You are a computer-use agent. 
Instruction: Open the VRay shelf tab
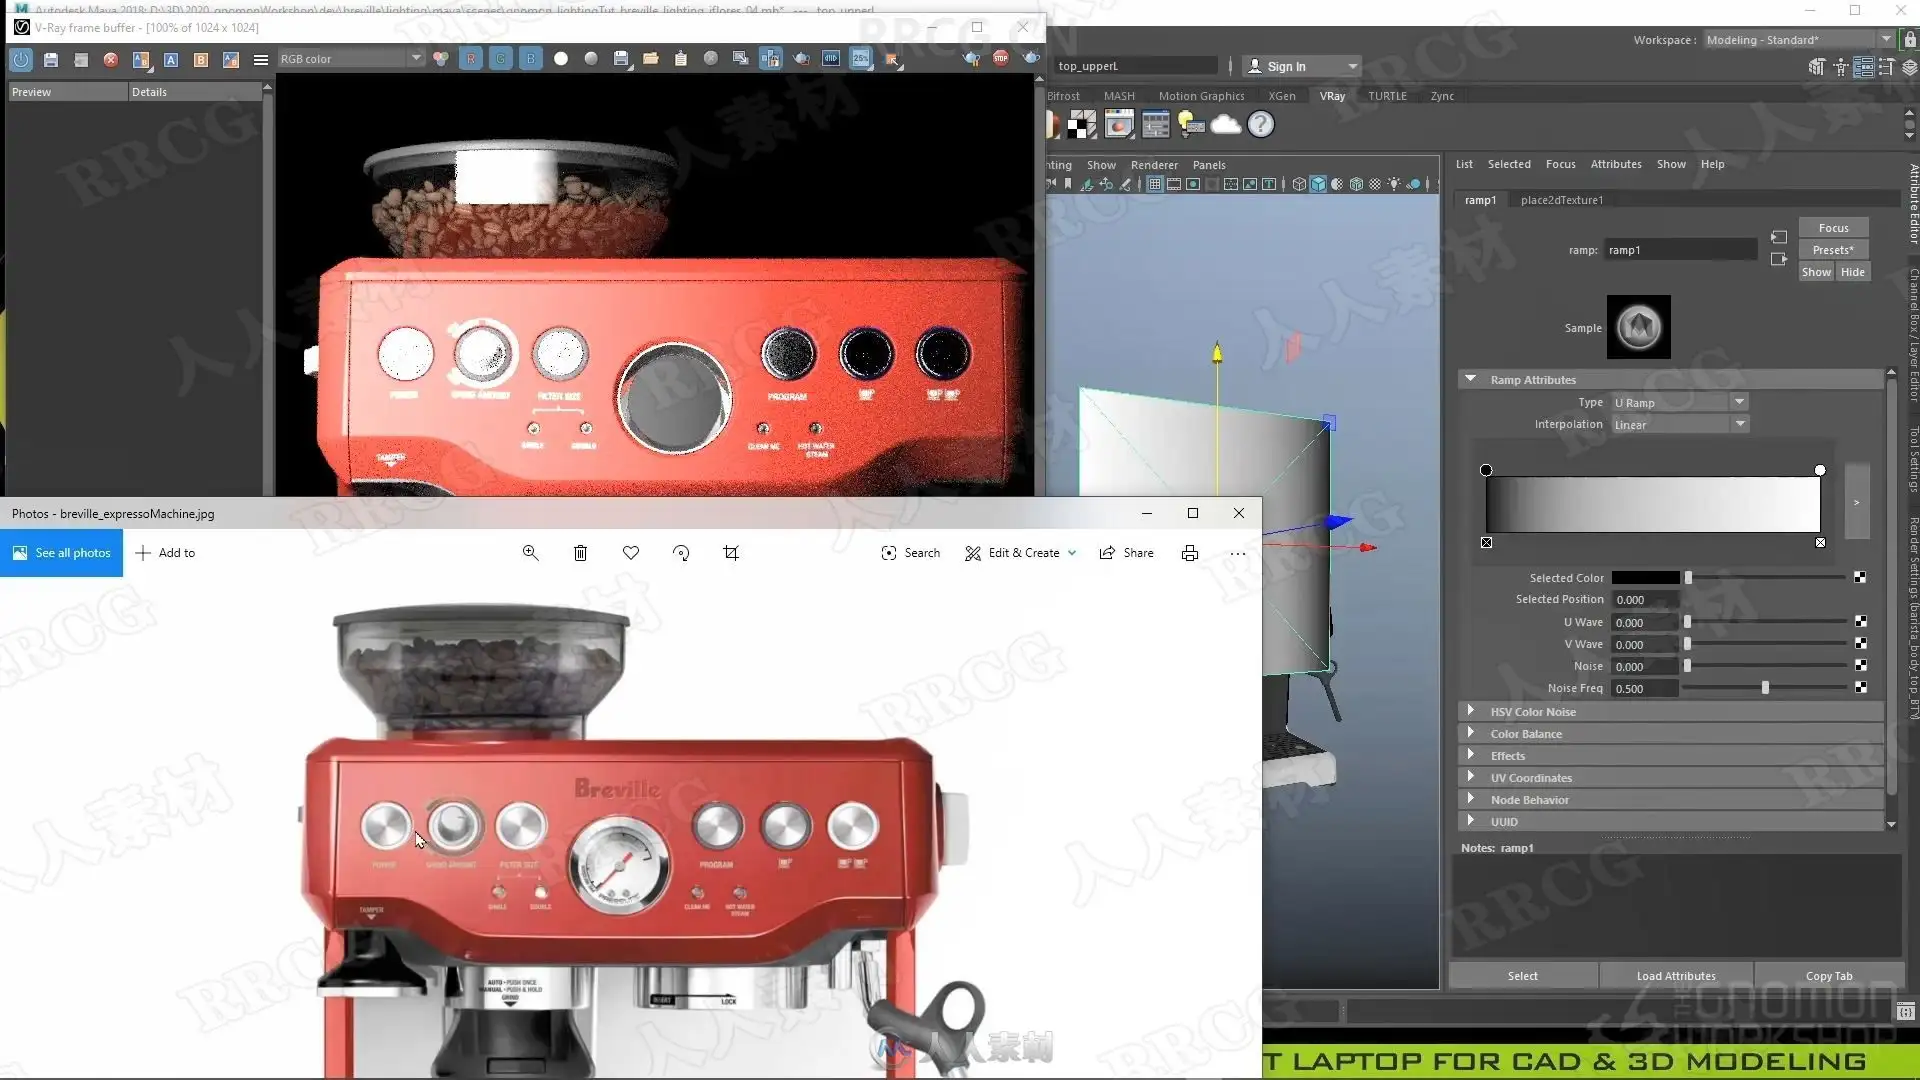coord(1332,96)
